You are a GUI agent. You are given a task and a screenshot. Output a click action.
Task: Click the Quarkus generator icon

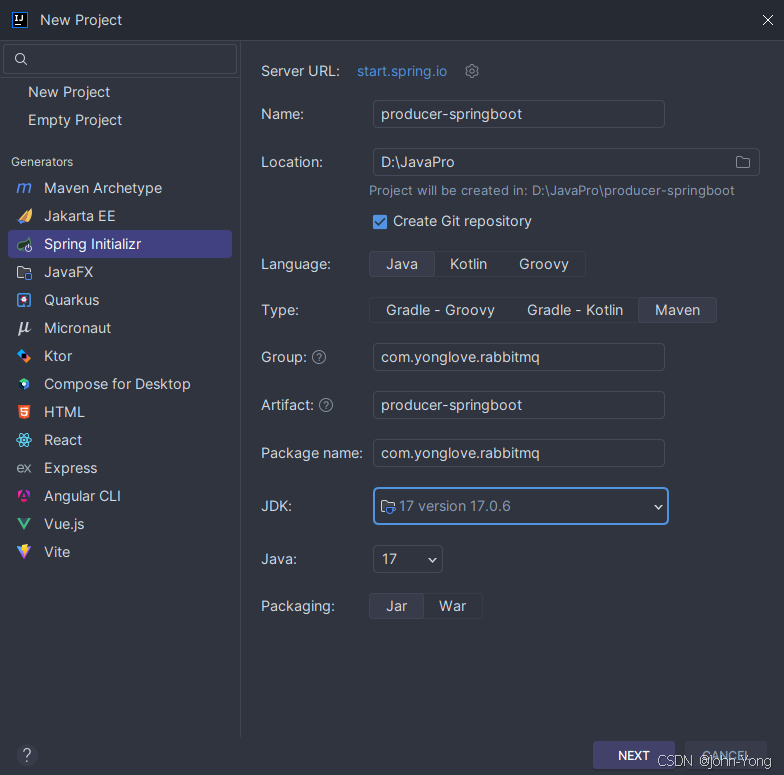coord(24,300)
